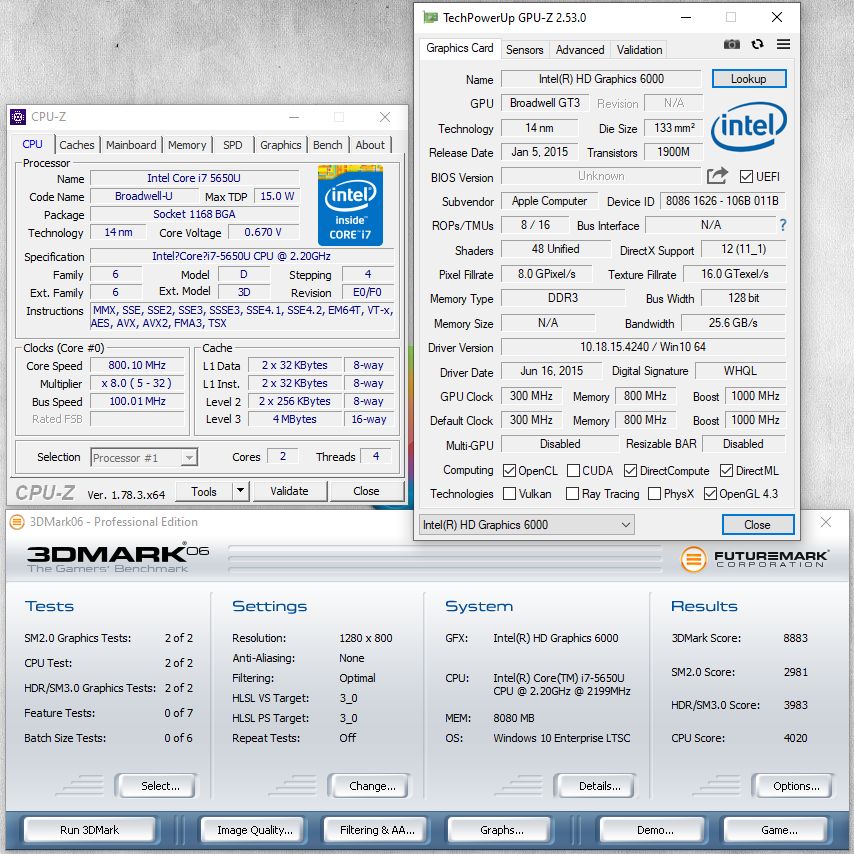The image size is (854, 854).
Task: Open the Graphics tab in CPU-Z
Action: [x=281, y=145]
